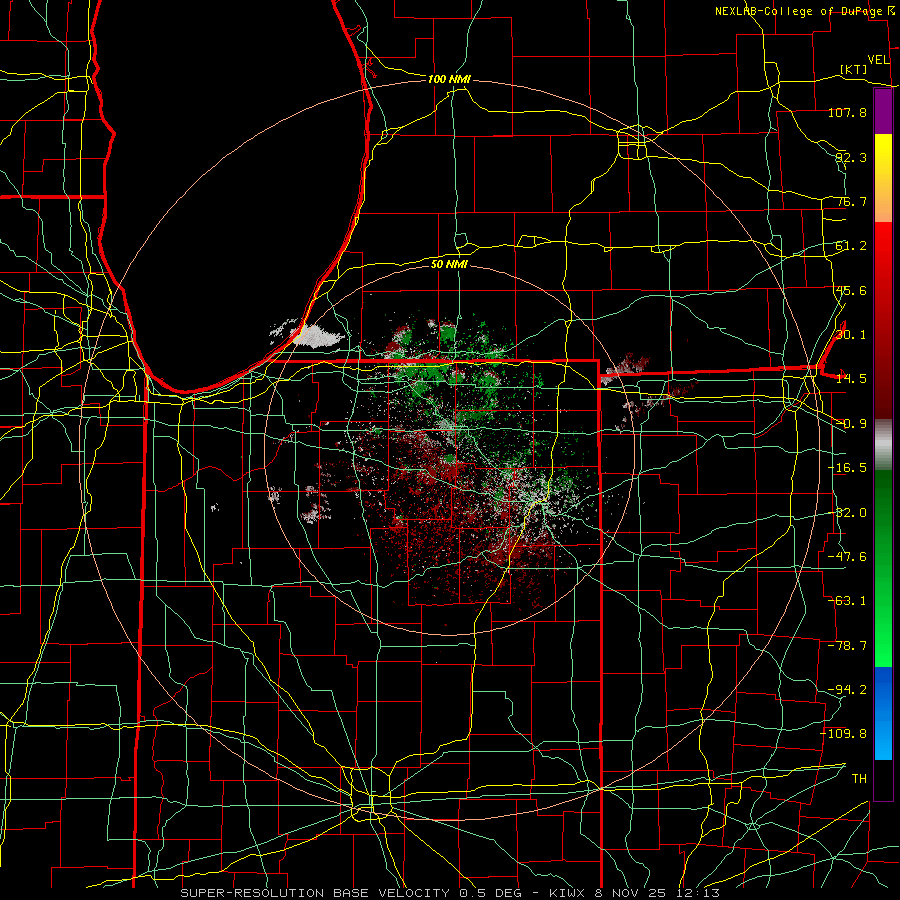Click the 14.5 legend value
This screenshot has height=900, width=900.
[851, 379]
